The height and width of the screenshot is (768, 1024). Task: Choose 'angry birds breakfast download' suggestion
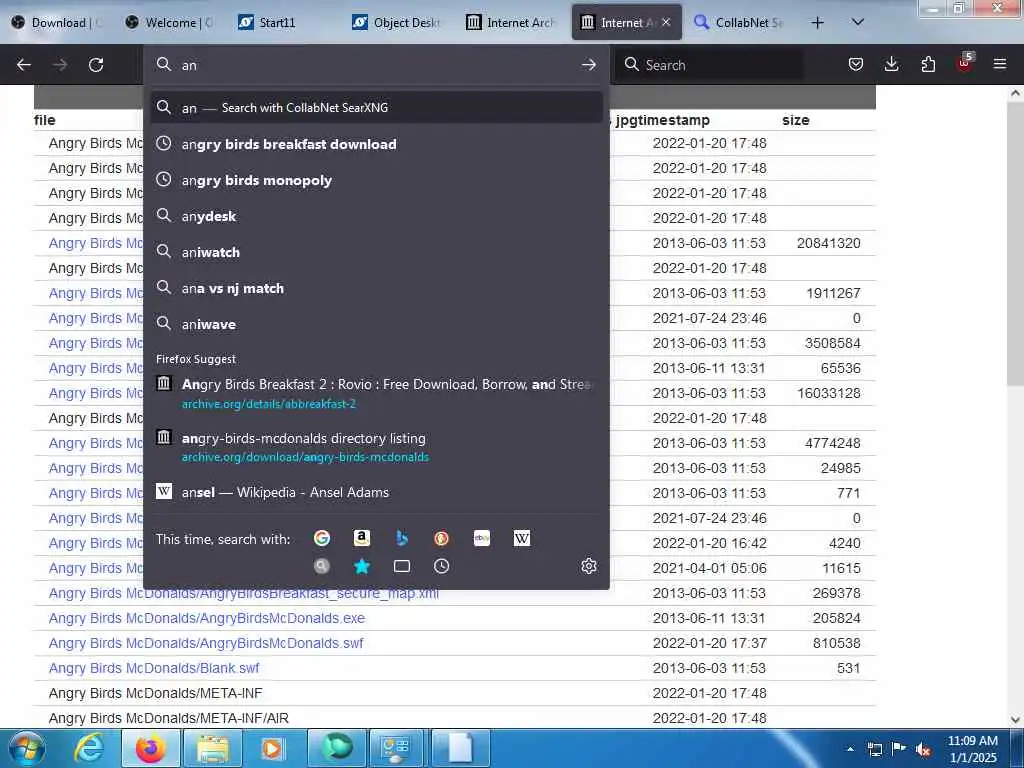(376, 144)
